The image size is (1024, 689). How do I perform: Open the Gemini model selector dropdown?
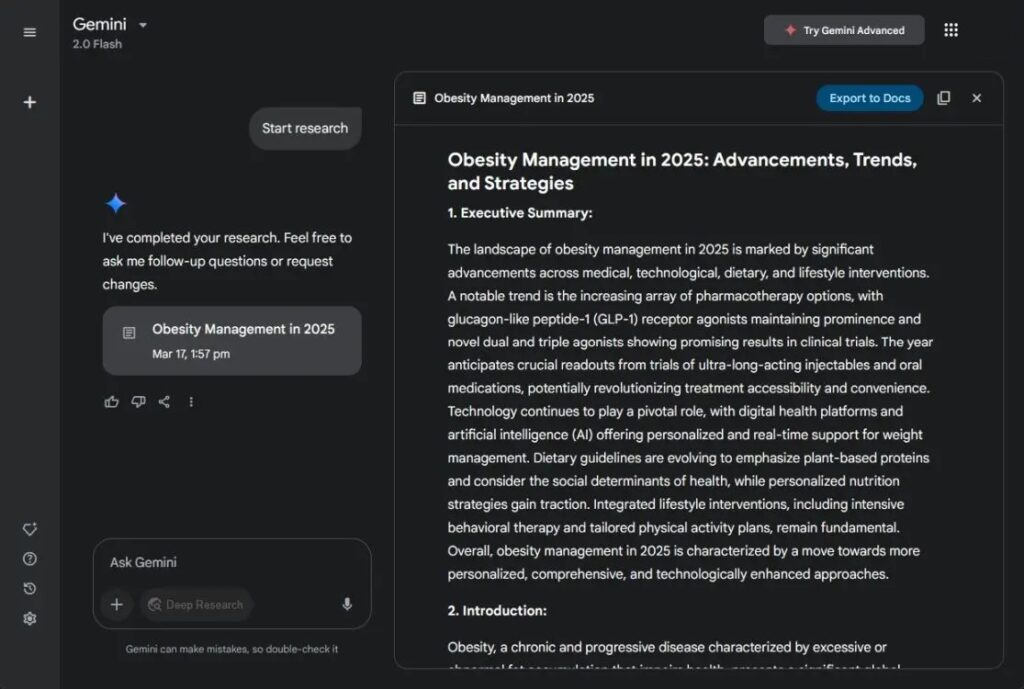[x=141, y=23]
